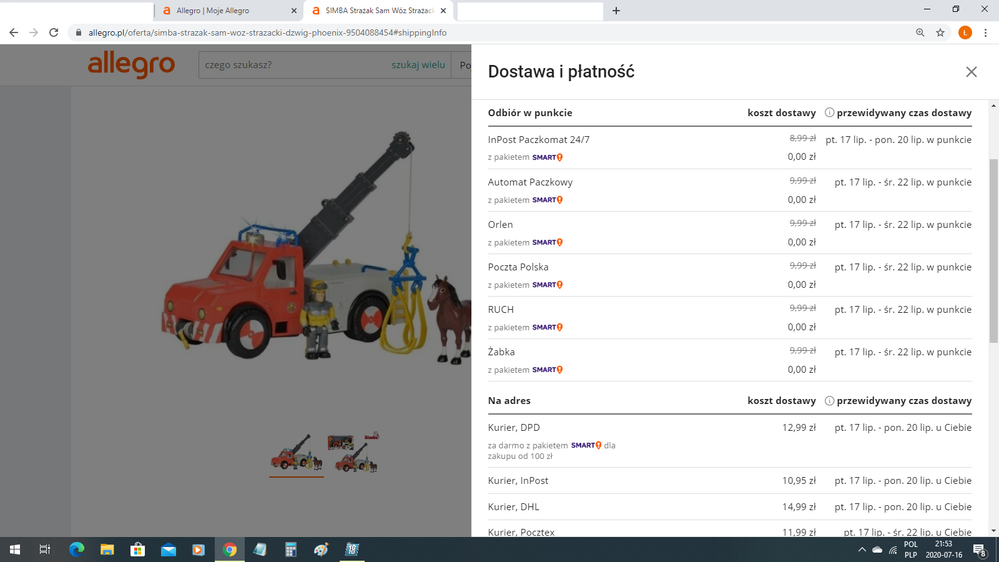Click the POL PLP language indicator
Screen dimensions: 999x562
[911, 549]
